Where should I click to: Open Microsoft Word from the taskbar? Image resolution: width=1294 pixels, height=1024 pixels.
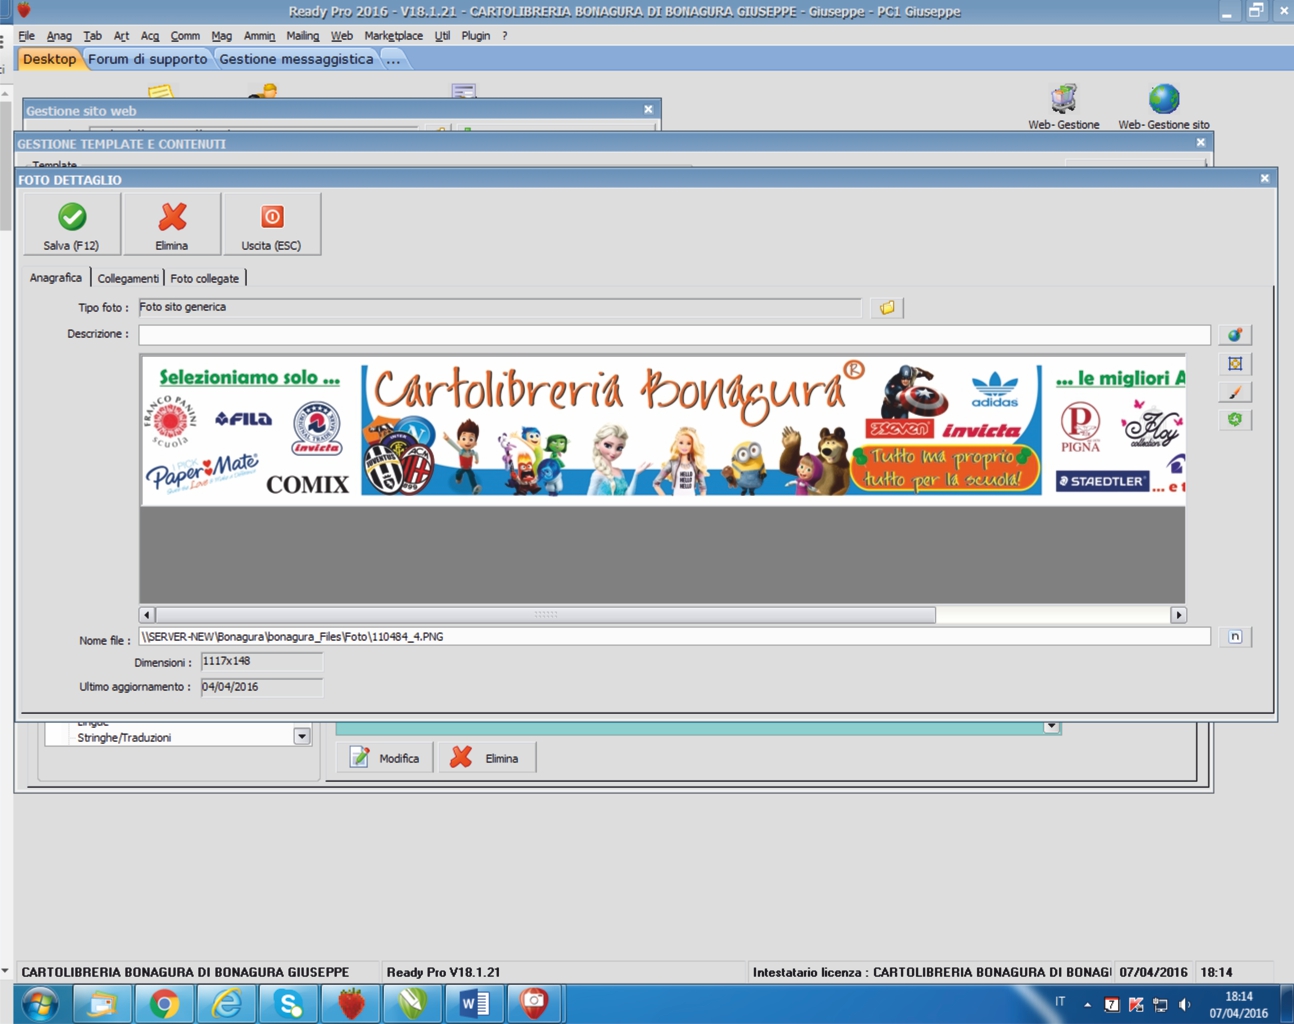474,1004
